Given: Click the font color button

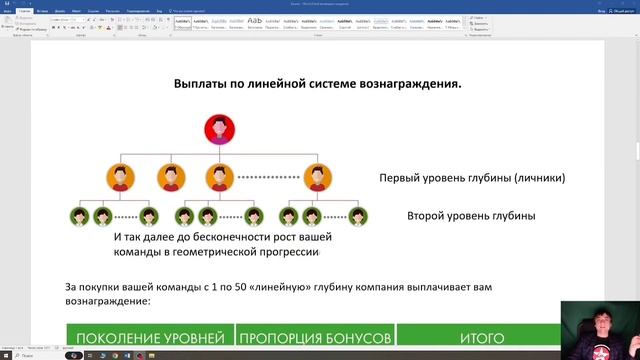Looking at the screenshot, I should [x=109, y=27].
